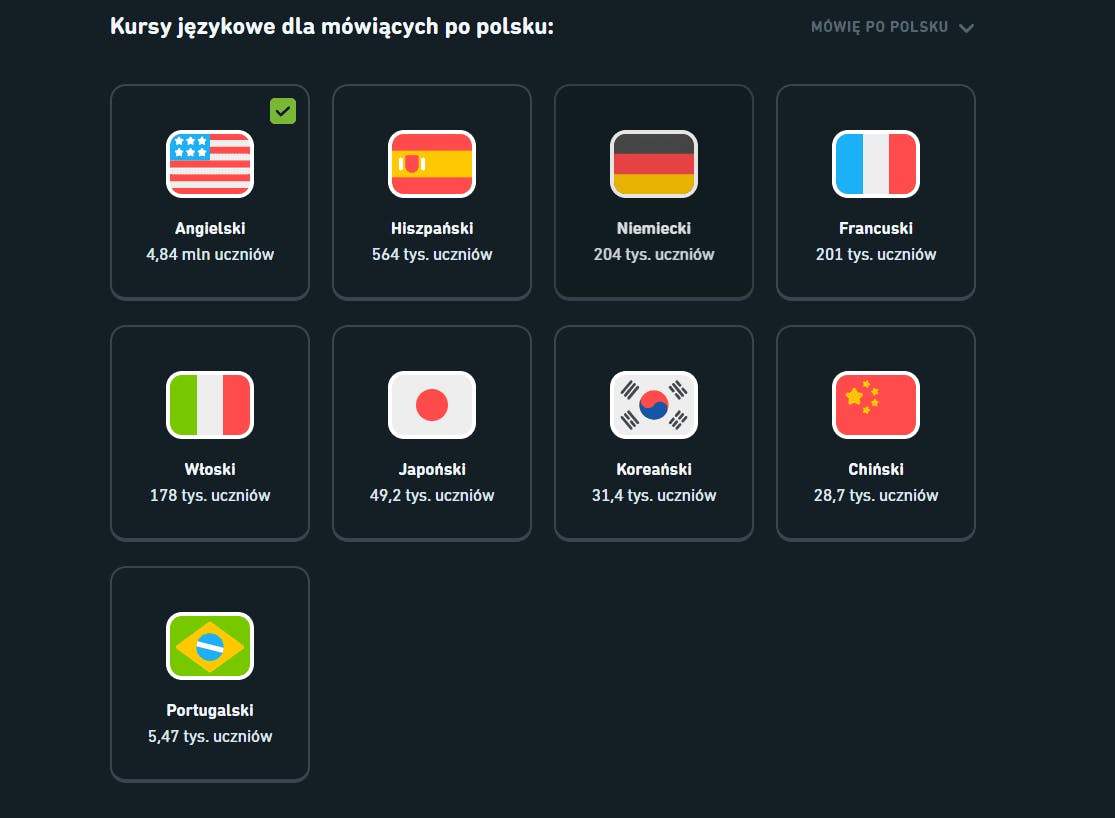Viewport: 1115px width, 818px height.
Task: Select the Włoski course tile
Action: (x=210, y=433)
